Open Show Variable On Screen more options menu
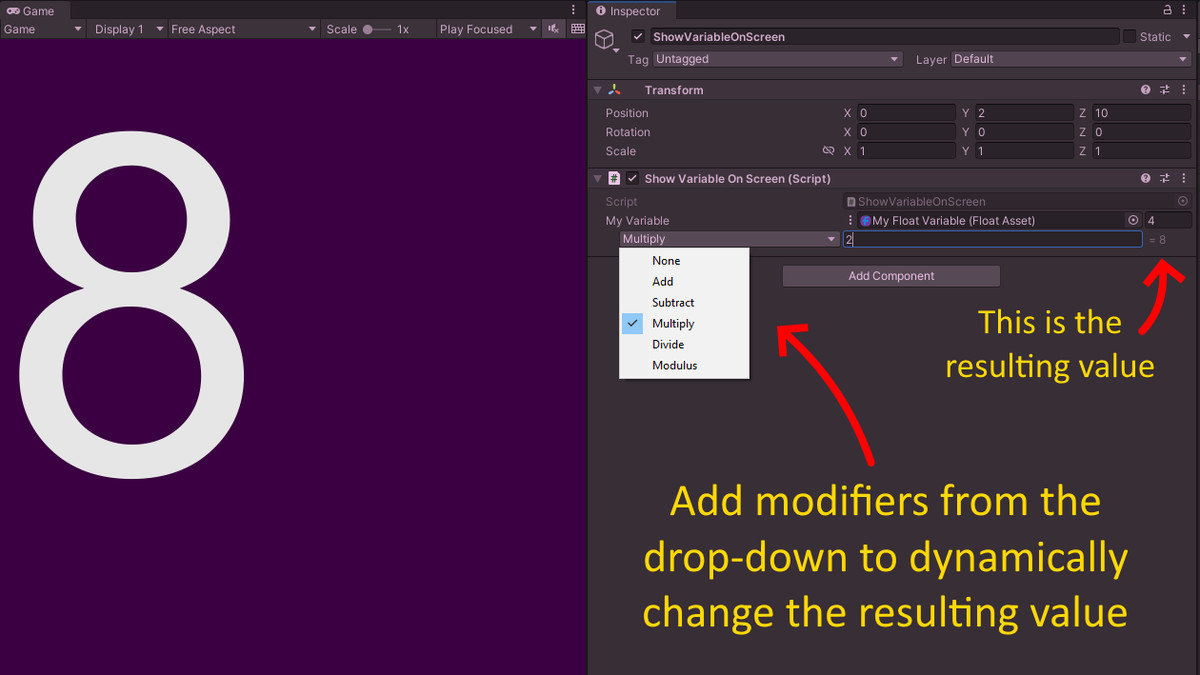 pos(1183,178)
